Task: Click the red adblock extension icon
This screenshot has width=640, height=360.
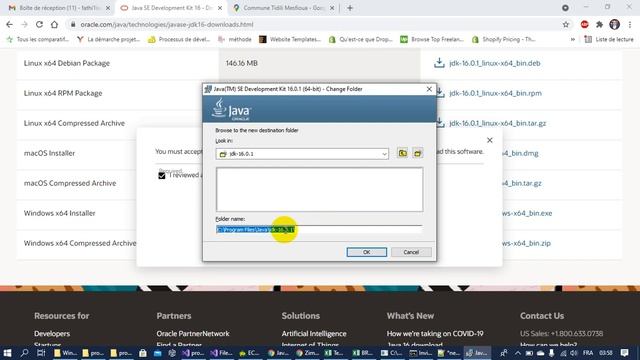Action: click(584, 24)
